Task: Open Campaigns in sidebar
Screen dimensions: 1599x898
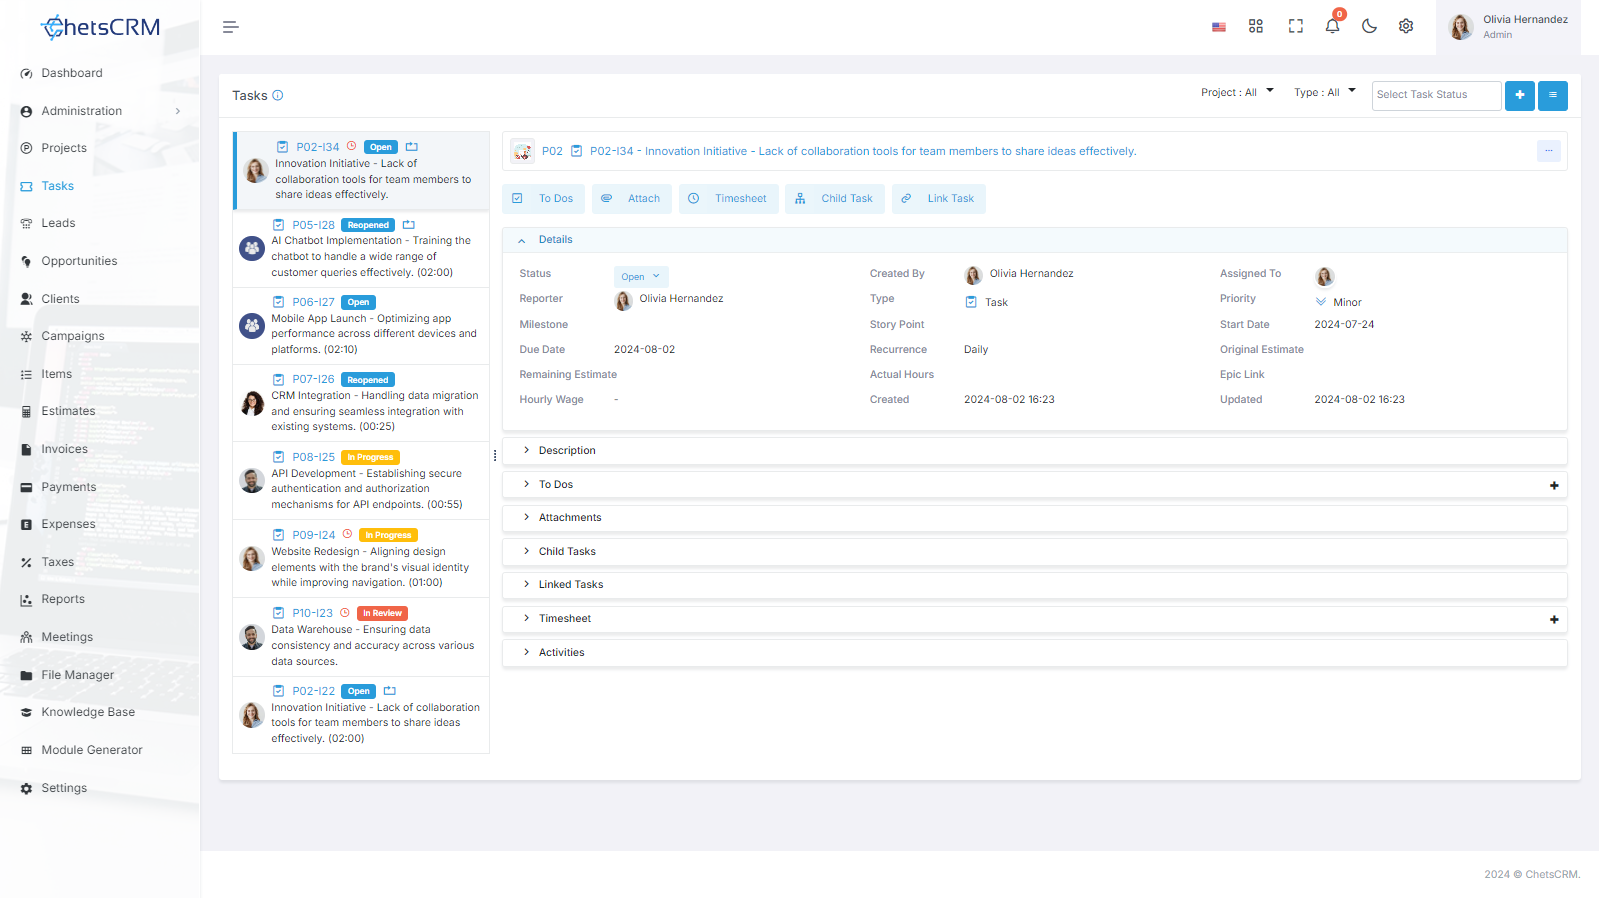Action: 72,336
